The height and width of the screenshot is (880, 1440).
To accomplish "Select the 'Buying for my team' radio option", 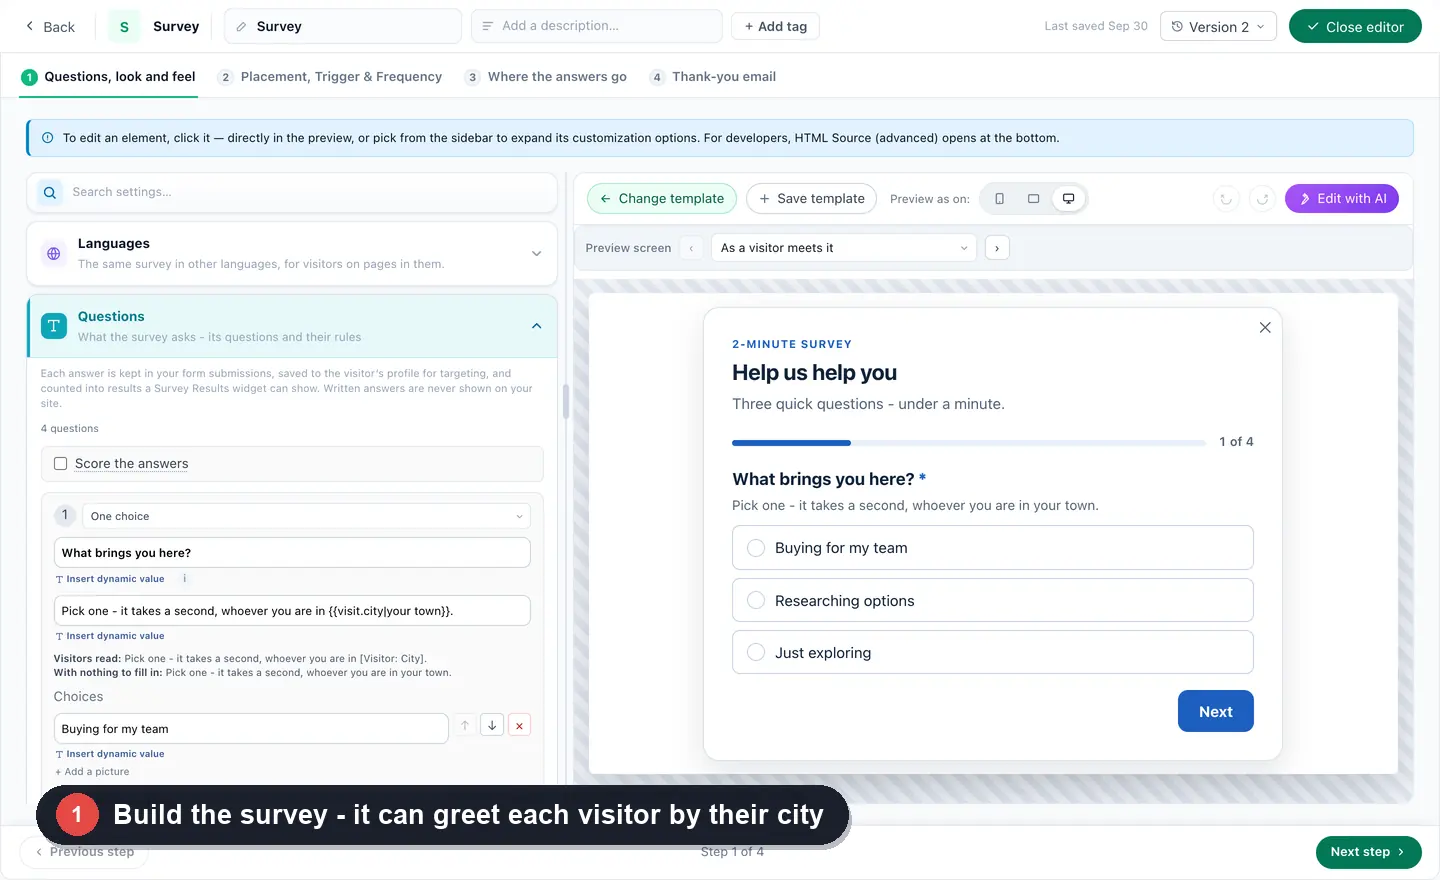I will click(x=756, y=548).
